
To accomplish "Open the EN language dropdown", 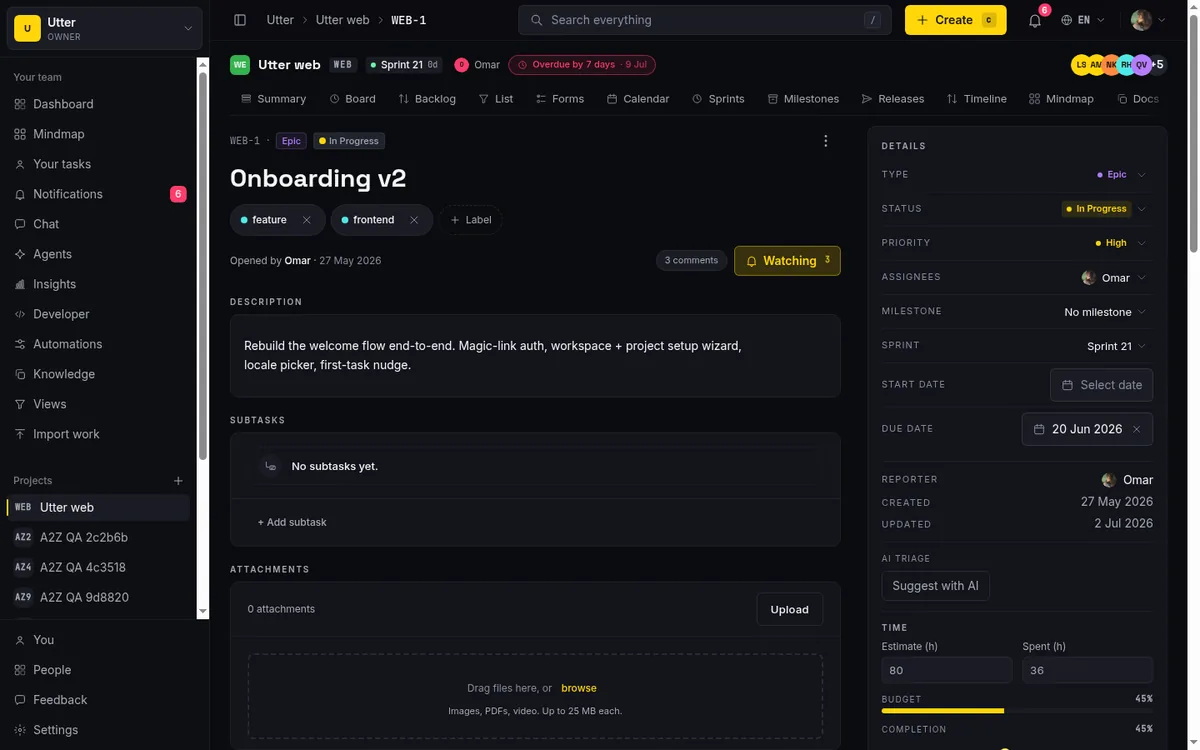I will point(1084,20).
